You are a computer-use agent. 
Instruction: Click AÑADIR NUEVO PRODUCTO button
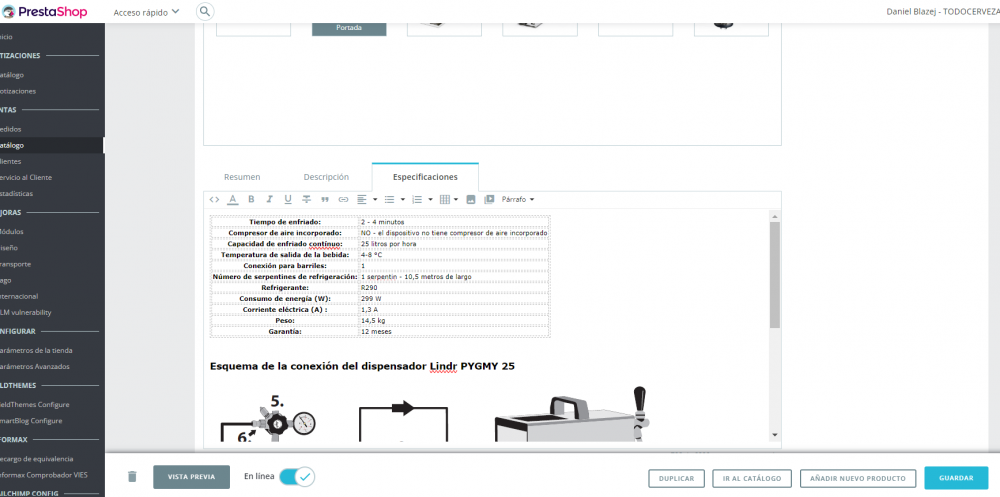click(x=858, y=478)
